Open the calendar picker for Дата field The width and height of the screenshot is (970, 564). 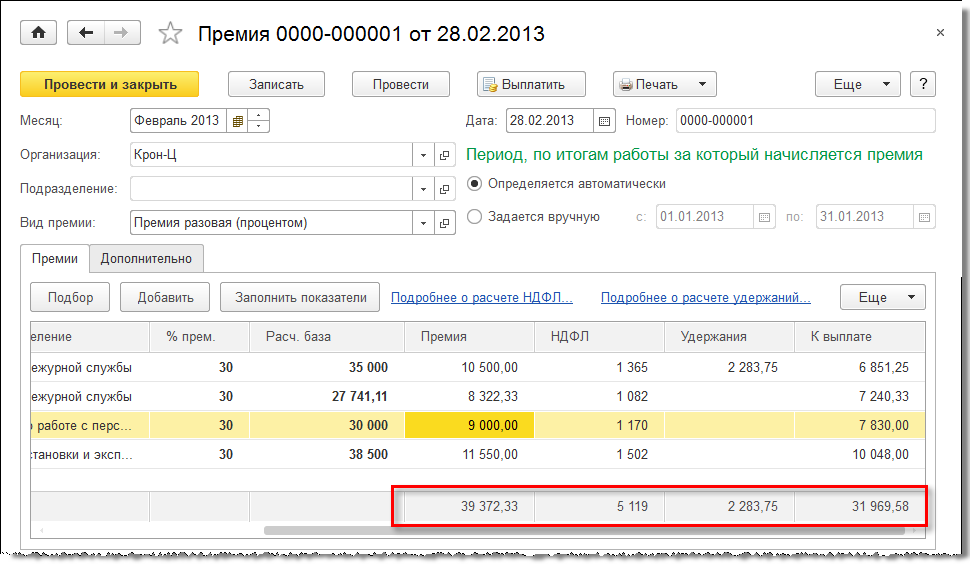coord(604,121)
